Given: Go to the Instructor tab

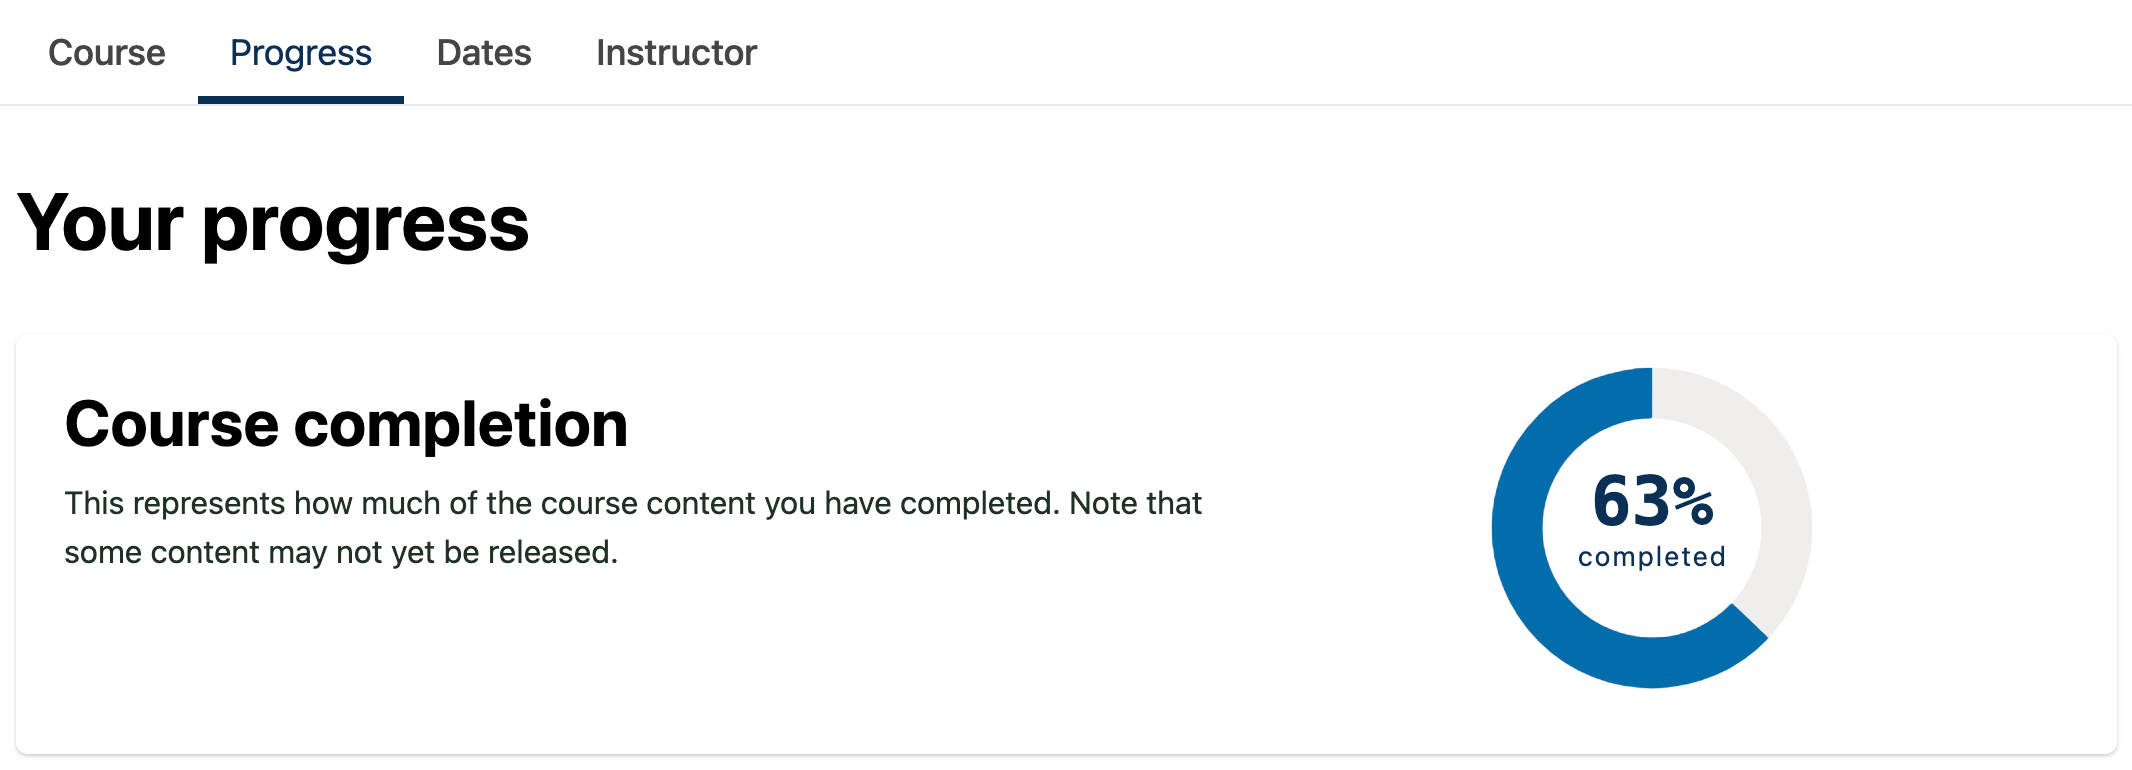Looking at the screenshot, I should point(676,53).
